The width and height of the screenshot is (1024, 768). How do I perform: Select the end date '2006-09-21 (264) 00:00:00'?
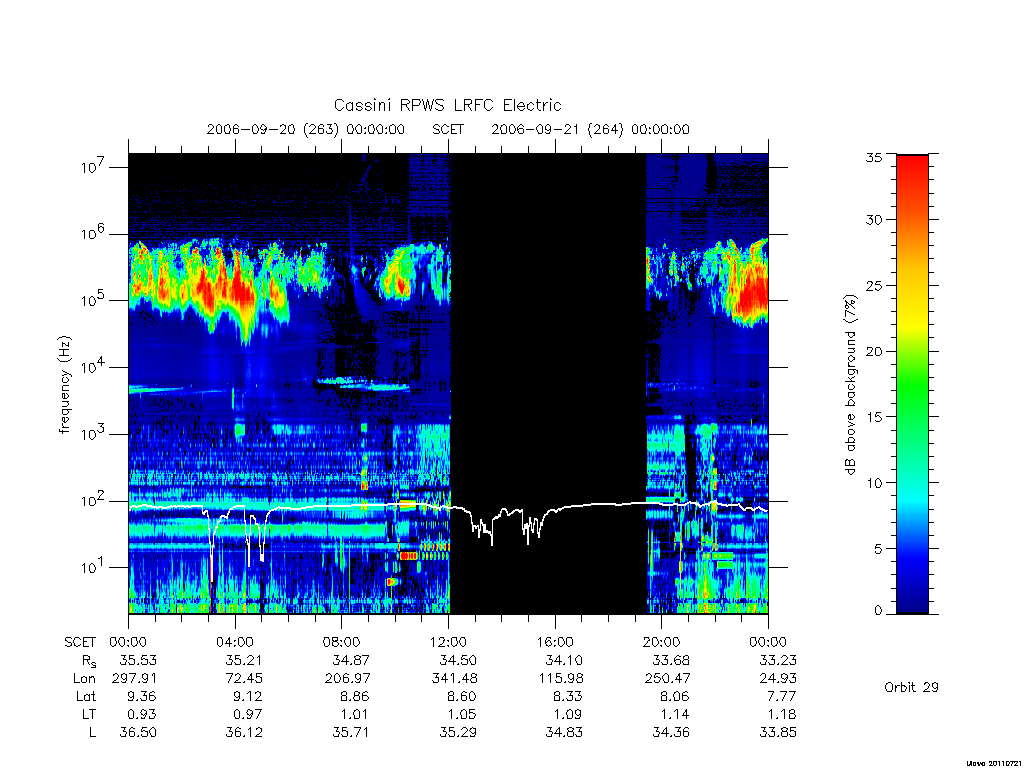(590, 129)
